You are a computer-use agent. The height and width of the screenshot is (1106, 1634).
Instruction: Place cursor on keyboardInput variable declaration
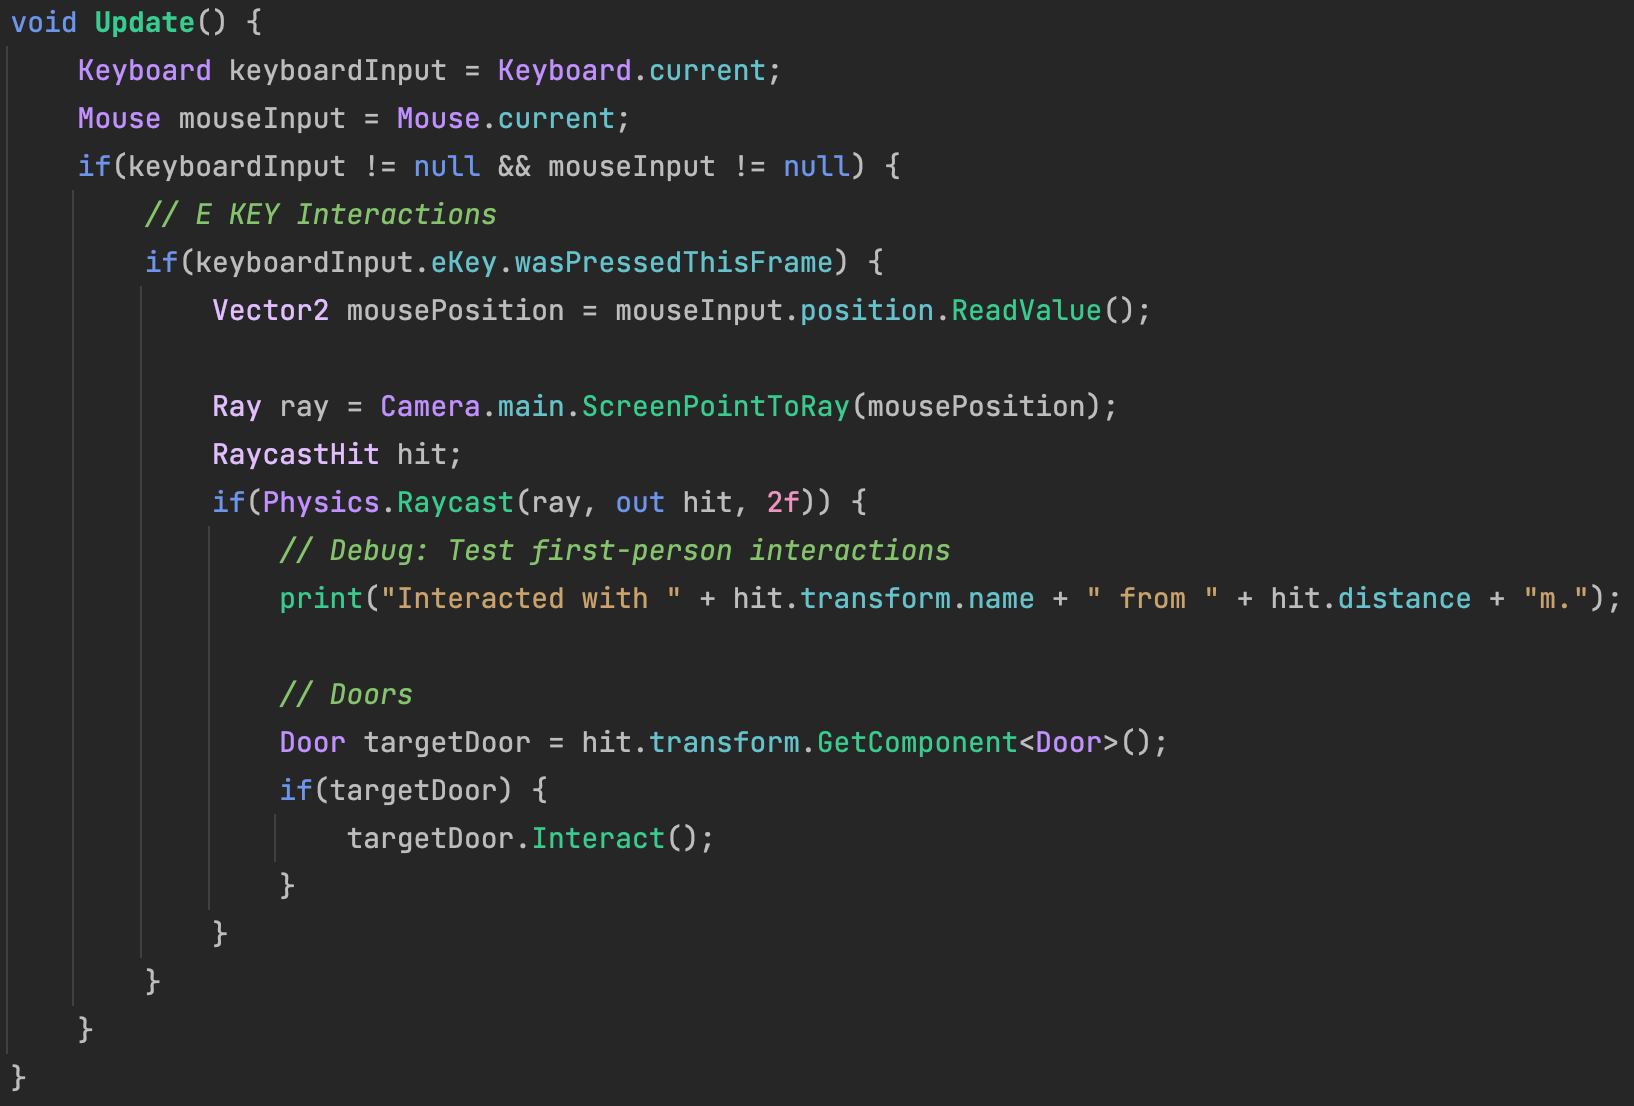click(x=337, y=70)
